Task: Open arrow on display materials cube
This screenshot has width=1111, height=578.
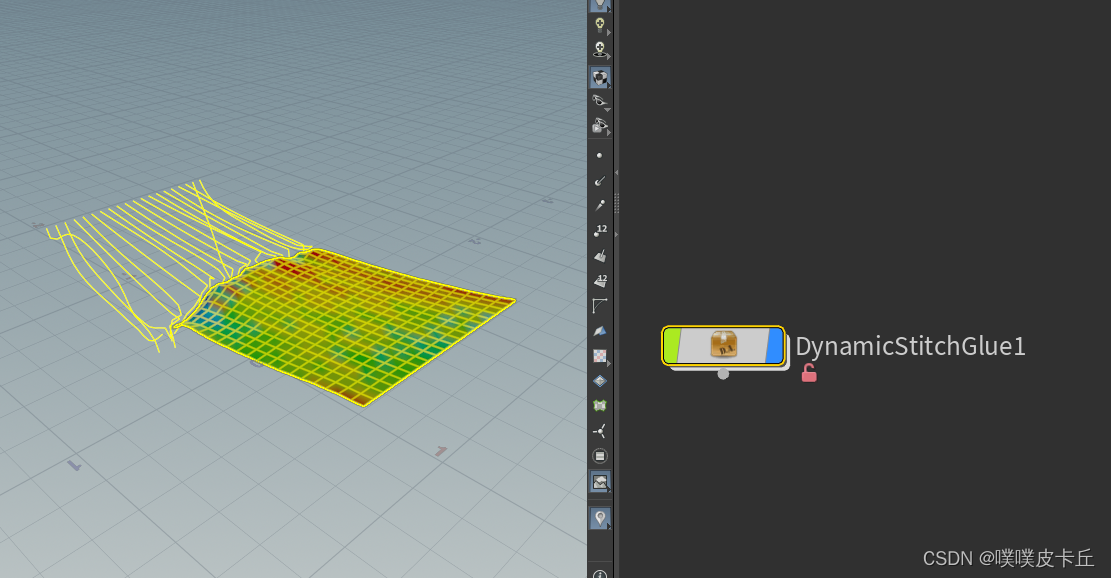Action: point(608,85)
